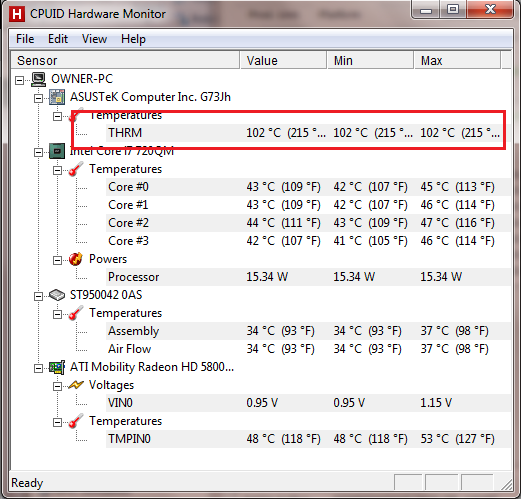Image resolution: width=521 pixels, height=499 pixels.
Task: Click thermometer icon above the TMPIN0 row
Action: 76,421
